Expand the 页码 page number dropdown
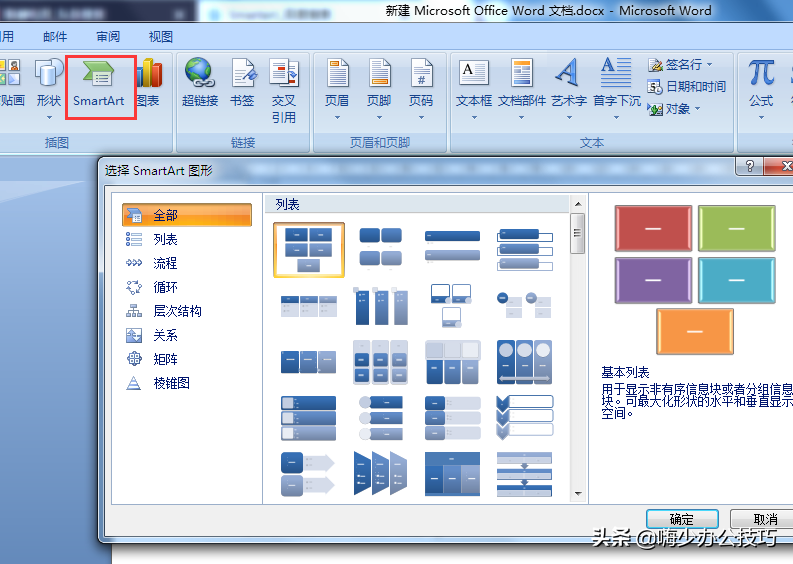 421,117
